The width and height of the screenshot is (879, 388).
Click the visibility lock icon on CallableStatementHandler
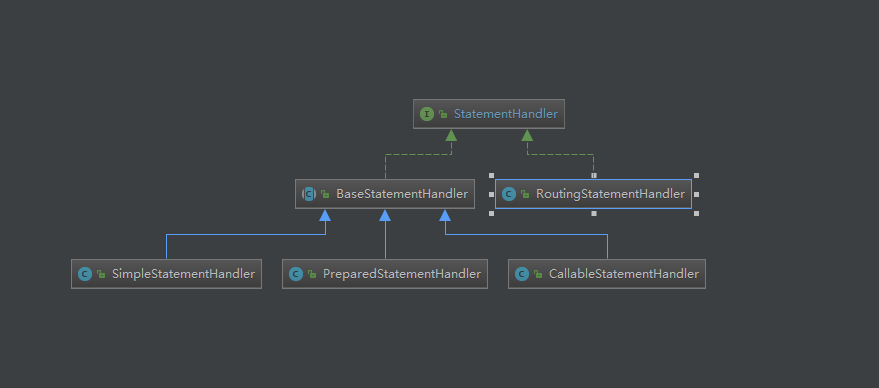coord(538,275)
